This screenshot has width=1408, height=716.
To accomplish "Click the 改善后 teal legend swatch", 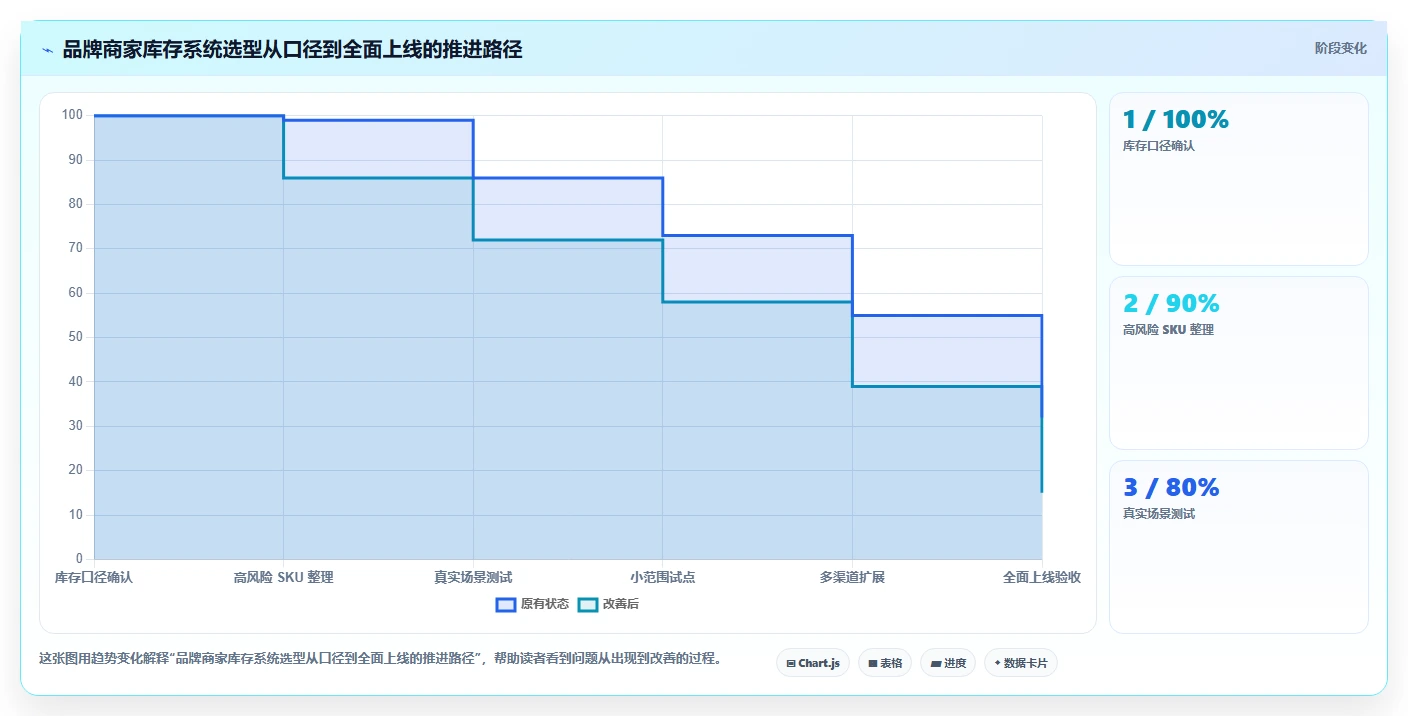I will coord(588,604).
